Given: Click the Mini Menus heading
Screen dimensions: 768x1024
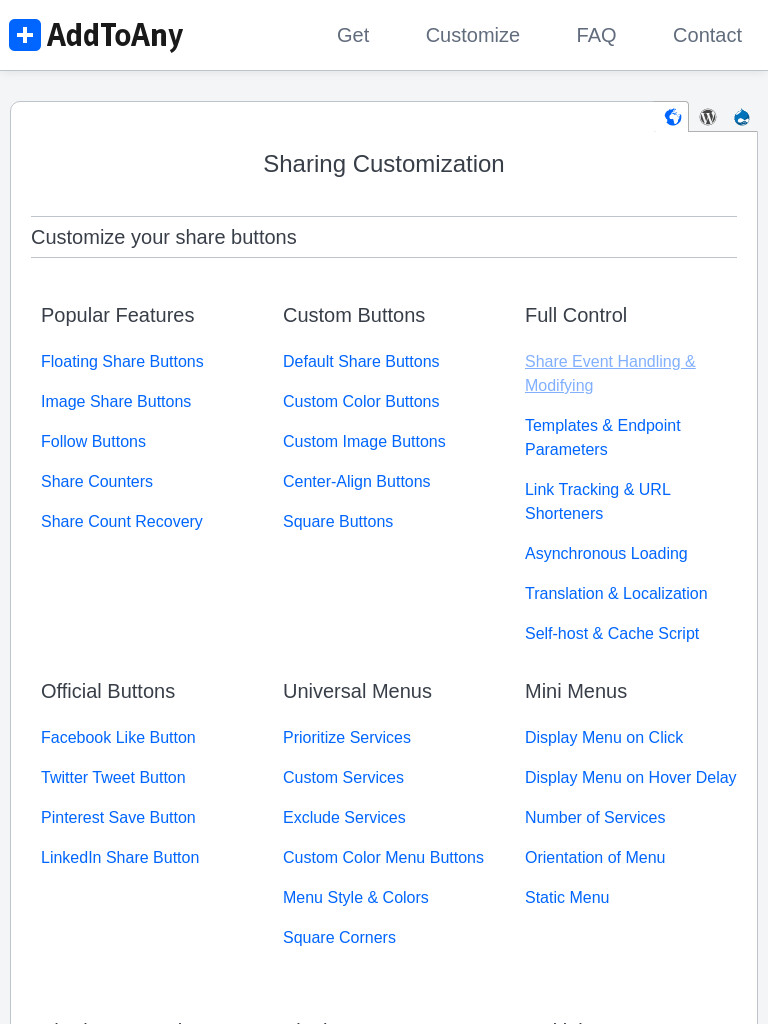Looking at the screenshot, I should coord(576,691).
